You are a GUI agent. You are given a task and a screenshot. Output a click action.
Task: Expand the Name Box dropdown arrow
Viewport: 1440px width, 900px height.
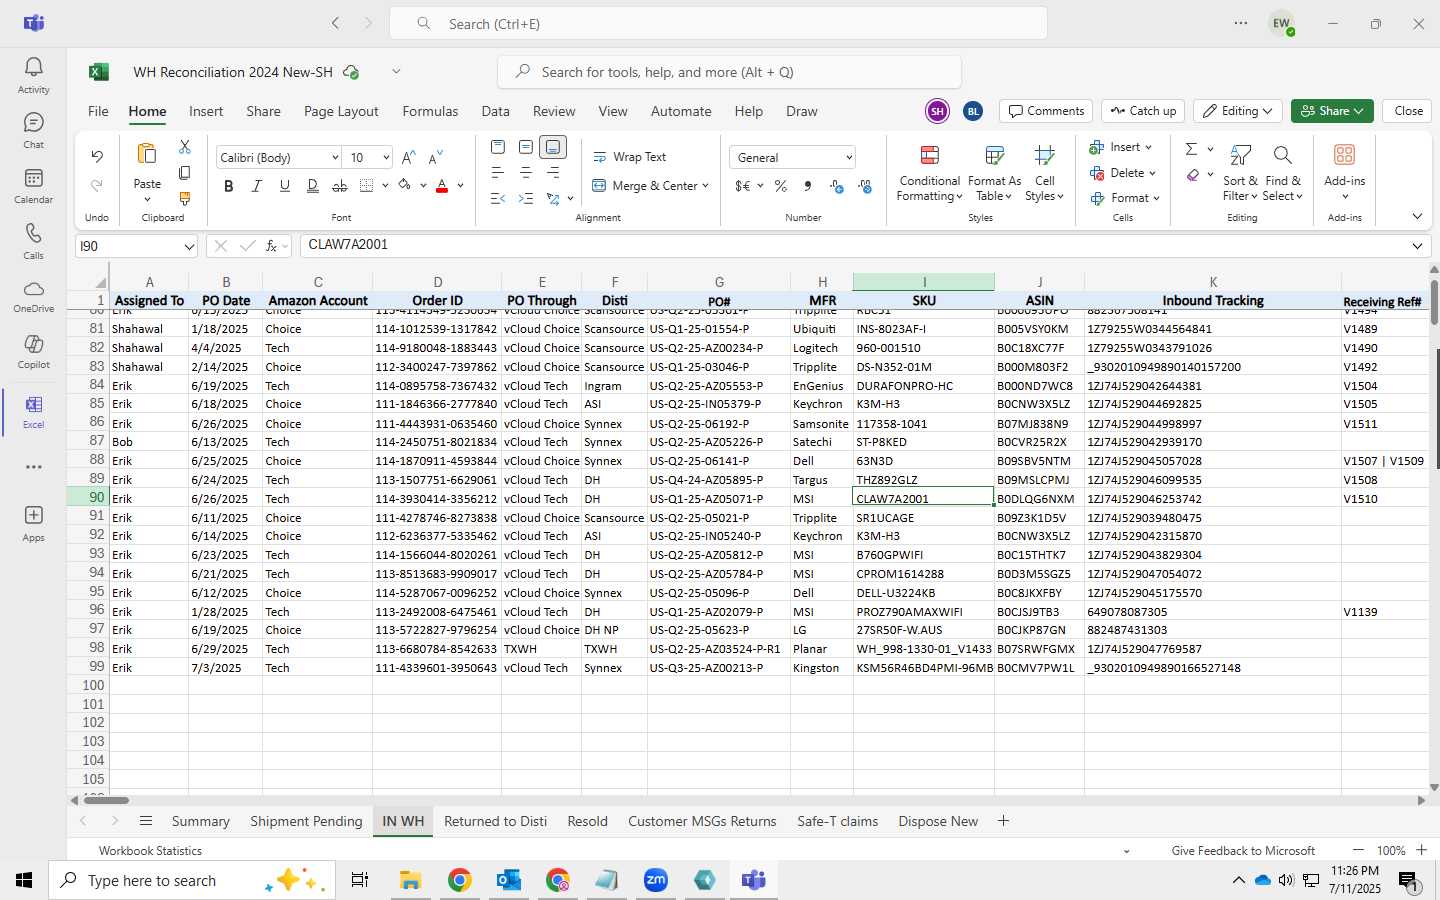coord(189,246)
